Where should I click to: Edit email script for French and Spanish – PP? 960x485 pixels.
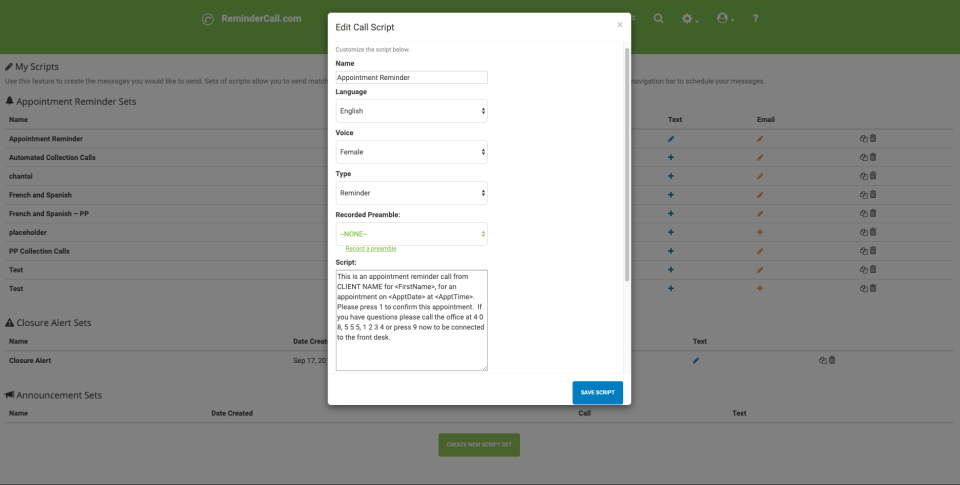click(760, 214)
